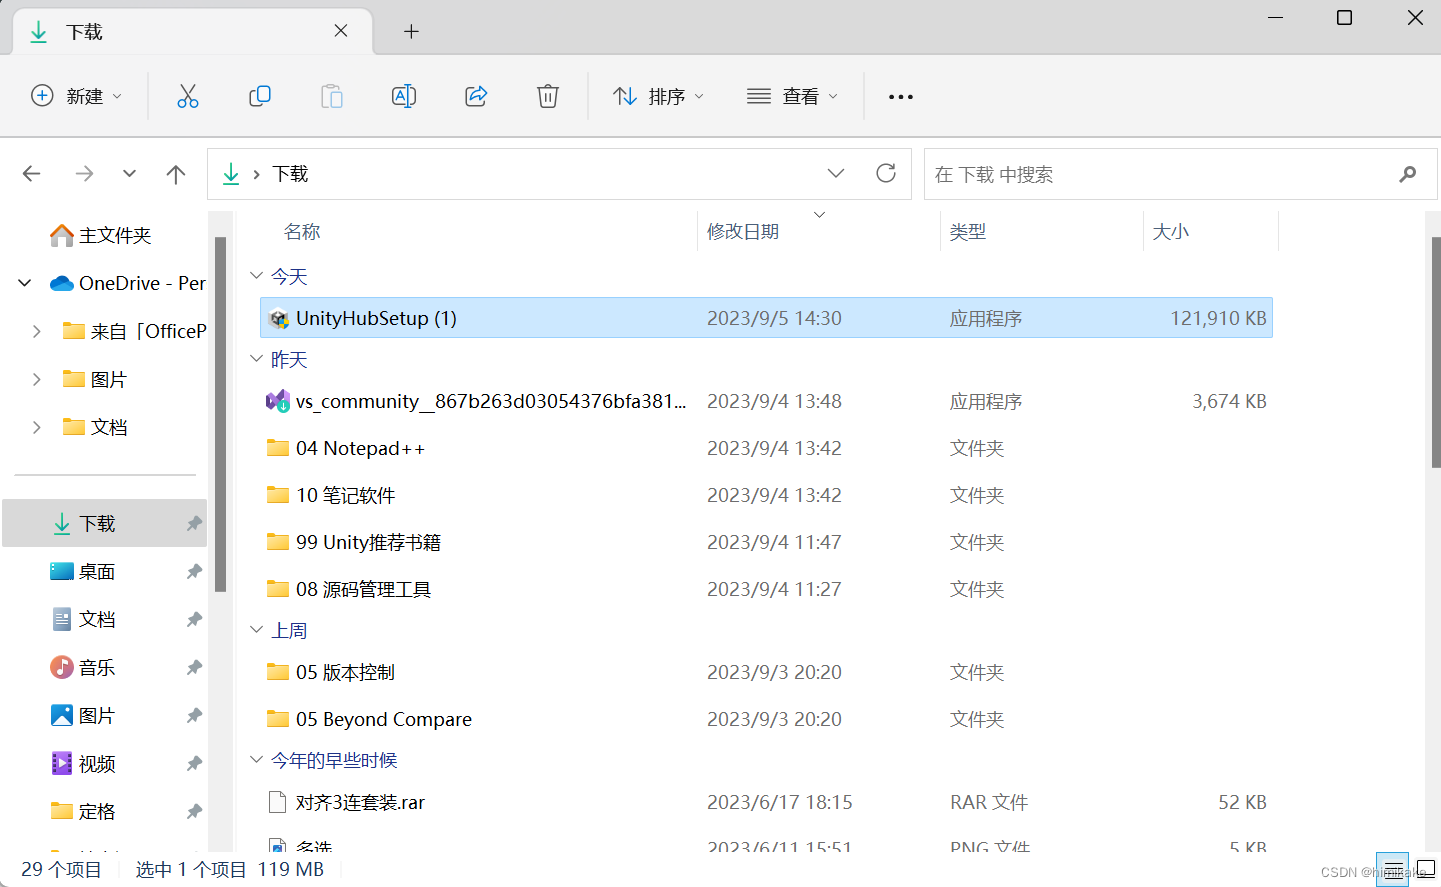Open the 排序 sort options menu

657,95
